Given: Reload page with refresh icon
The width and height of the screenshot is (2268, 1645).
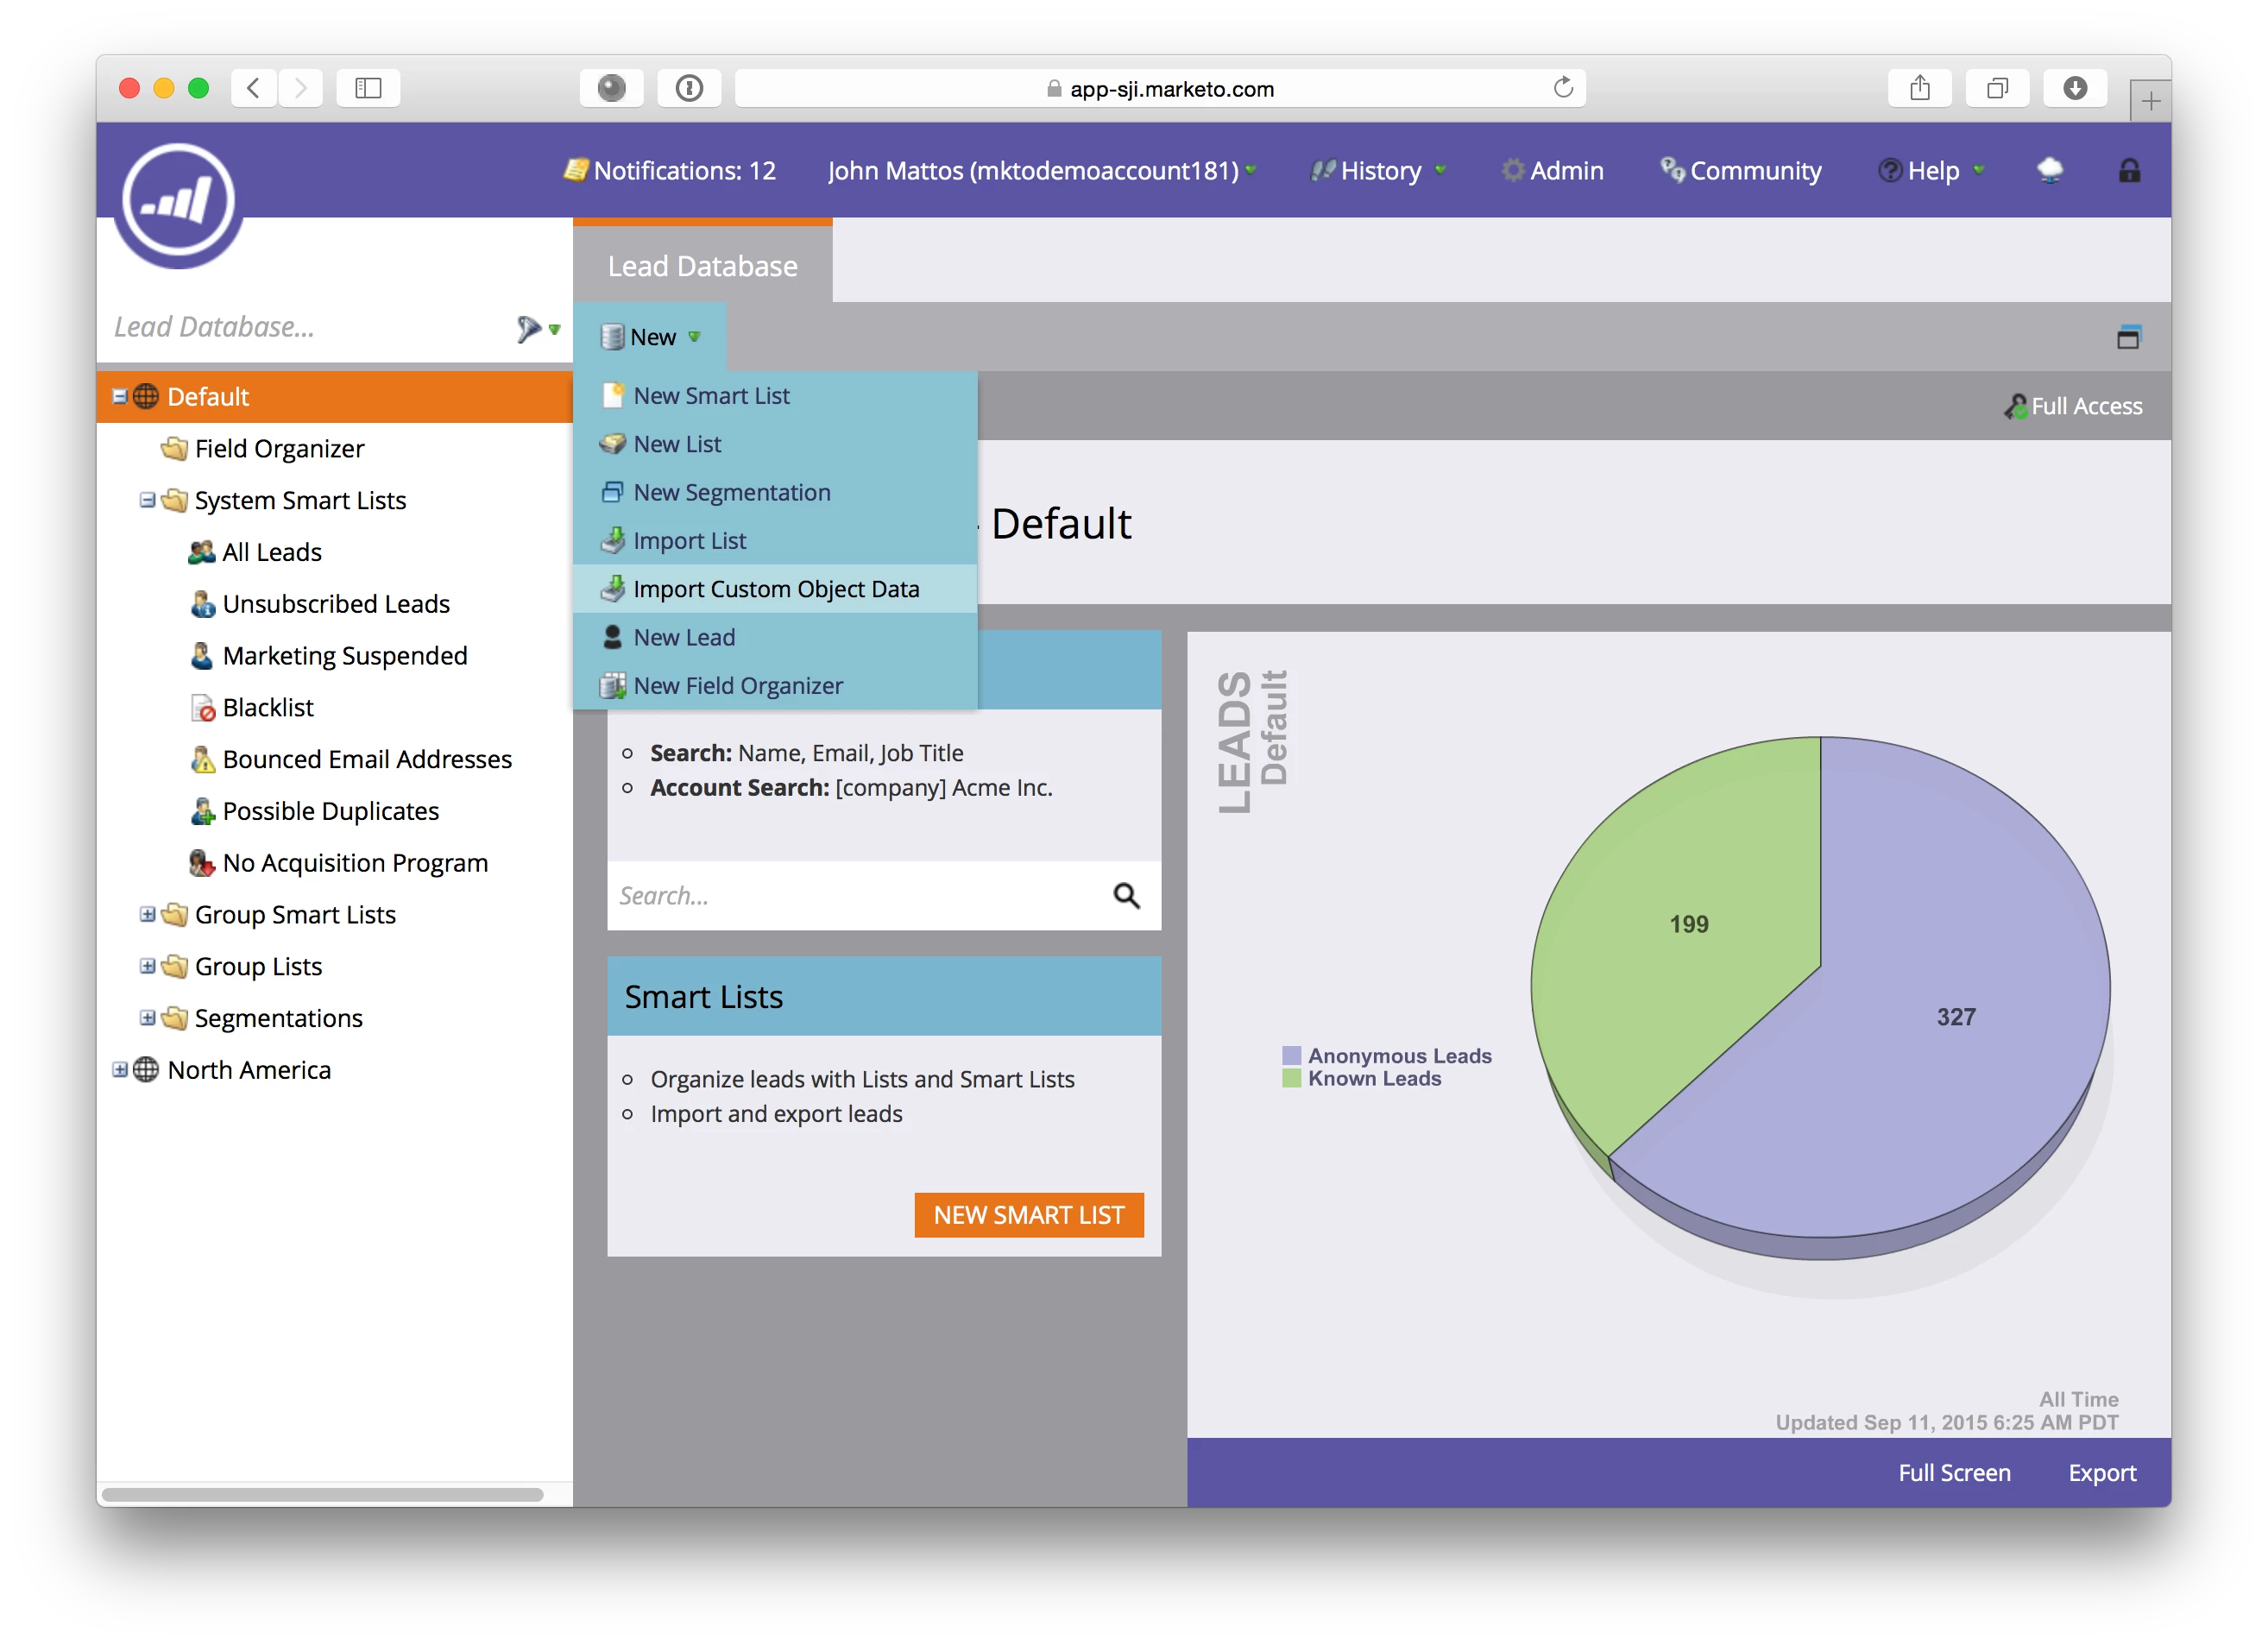Looking at the screenshot, I should (x=1563, y=88).
